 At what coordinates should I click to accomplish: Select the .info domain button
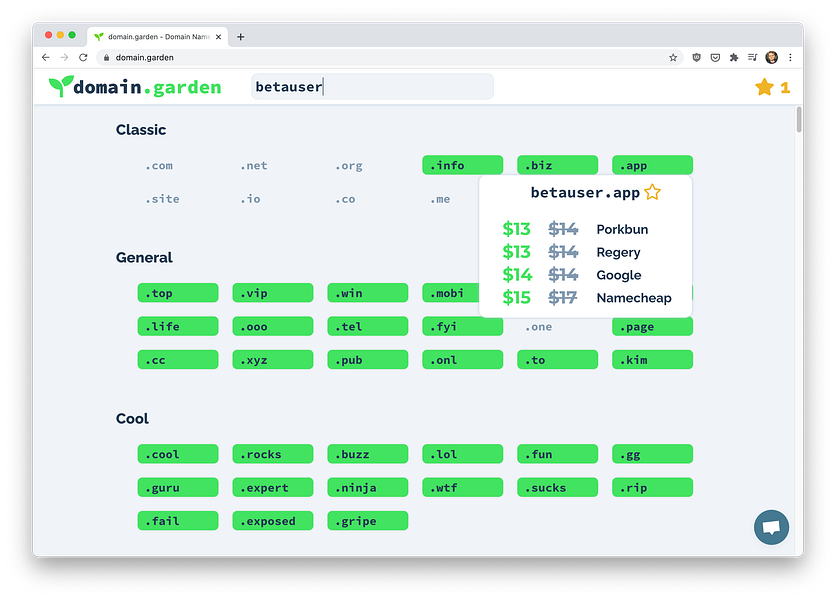click(462, 165)
